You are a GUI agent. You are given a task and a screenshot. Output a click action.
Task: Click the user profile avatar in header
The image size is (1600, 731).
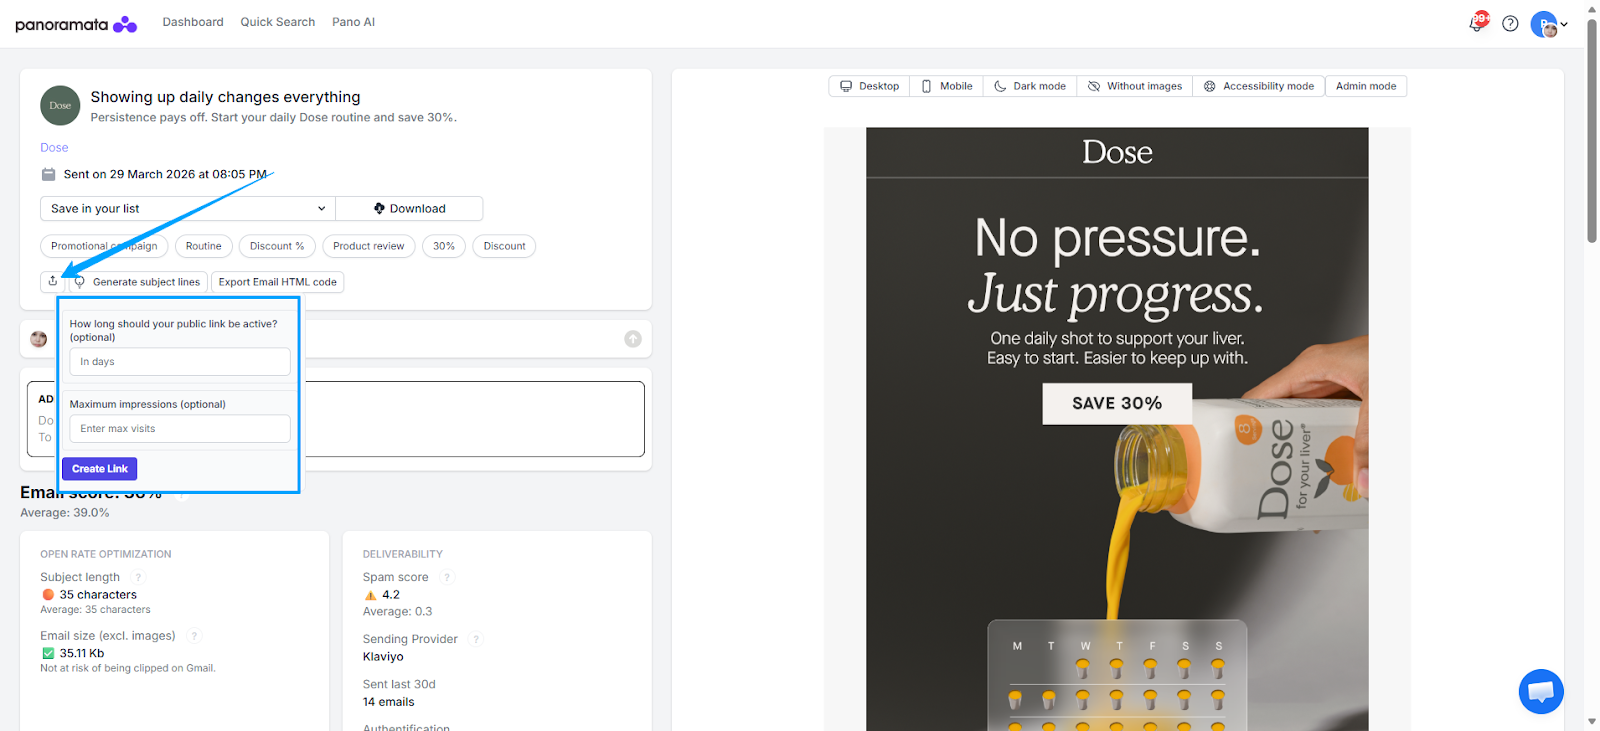click(1544, 24)
